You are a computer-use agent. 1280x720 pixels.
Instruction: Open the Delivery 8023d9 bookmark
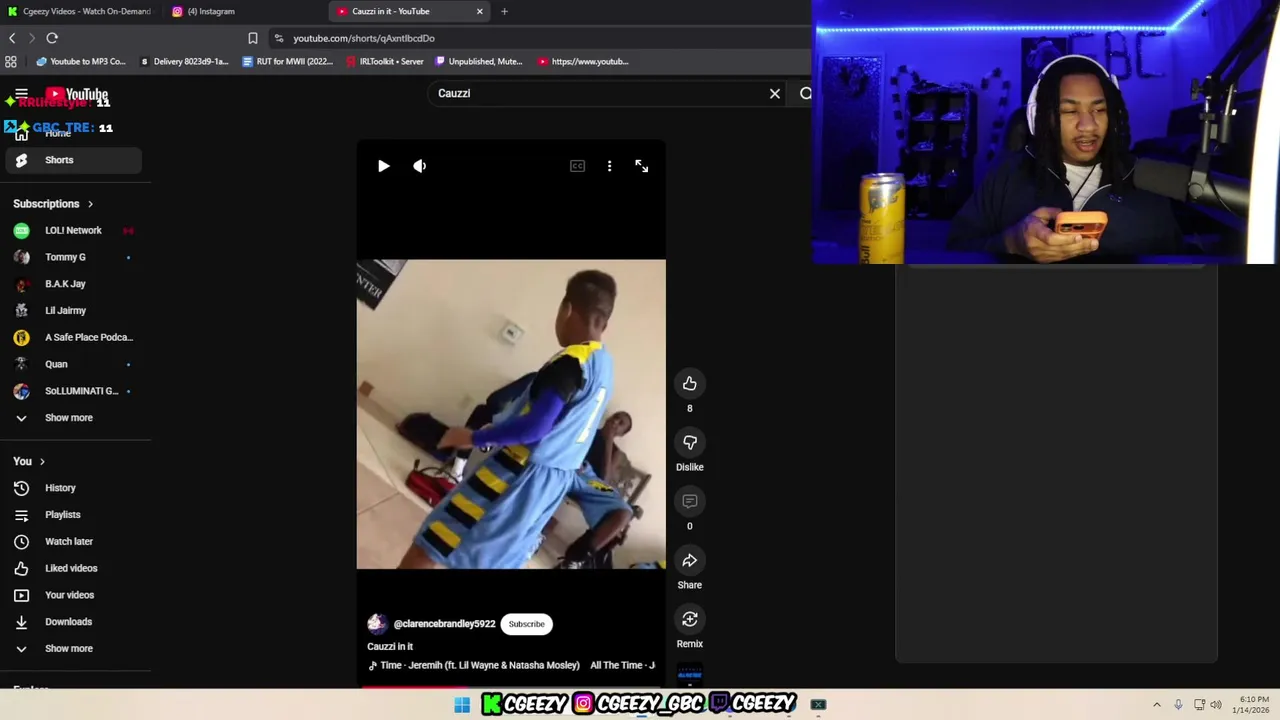[x=185, y=61]
